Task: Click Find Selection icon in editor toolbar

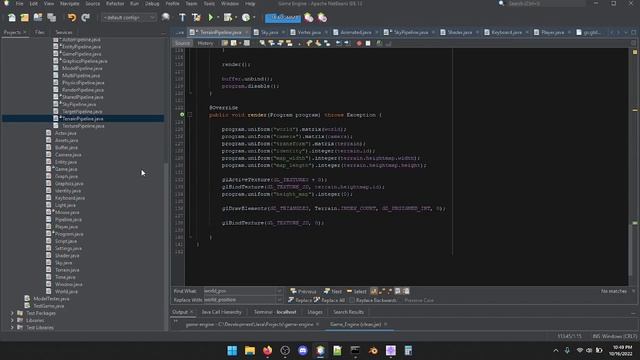Action: (x=262, y=43)
